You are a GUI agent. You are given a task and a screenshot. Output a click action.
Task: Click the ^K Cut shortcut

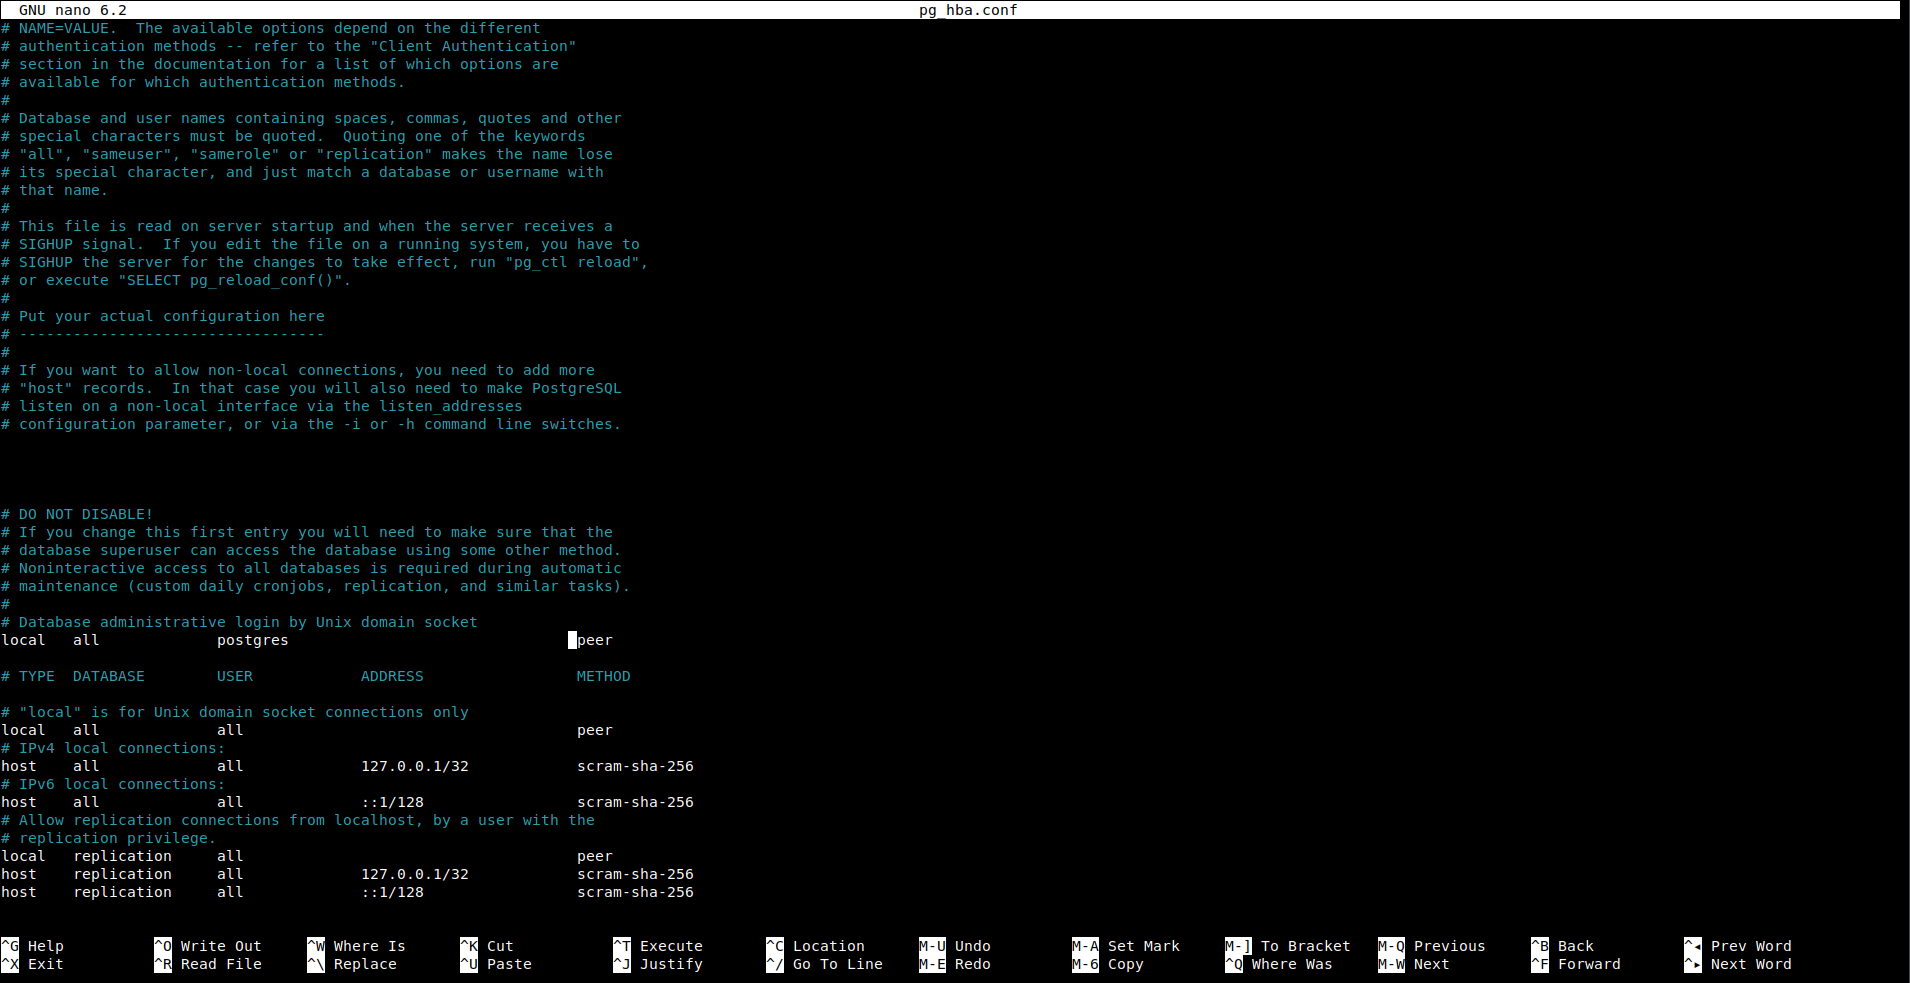487,946
